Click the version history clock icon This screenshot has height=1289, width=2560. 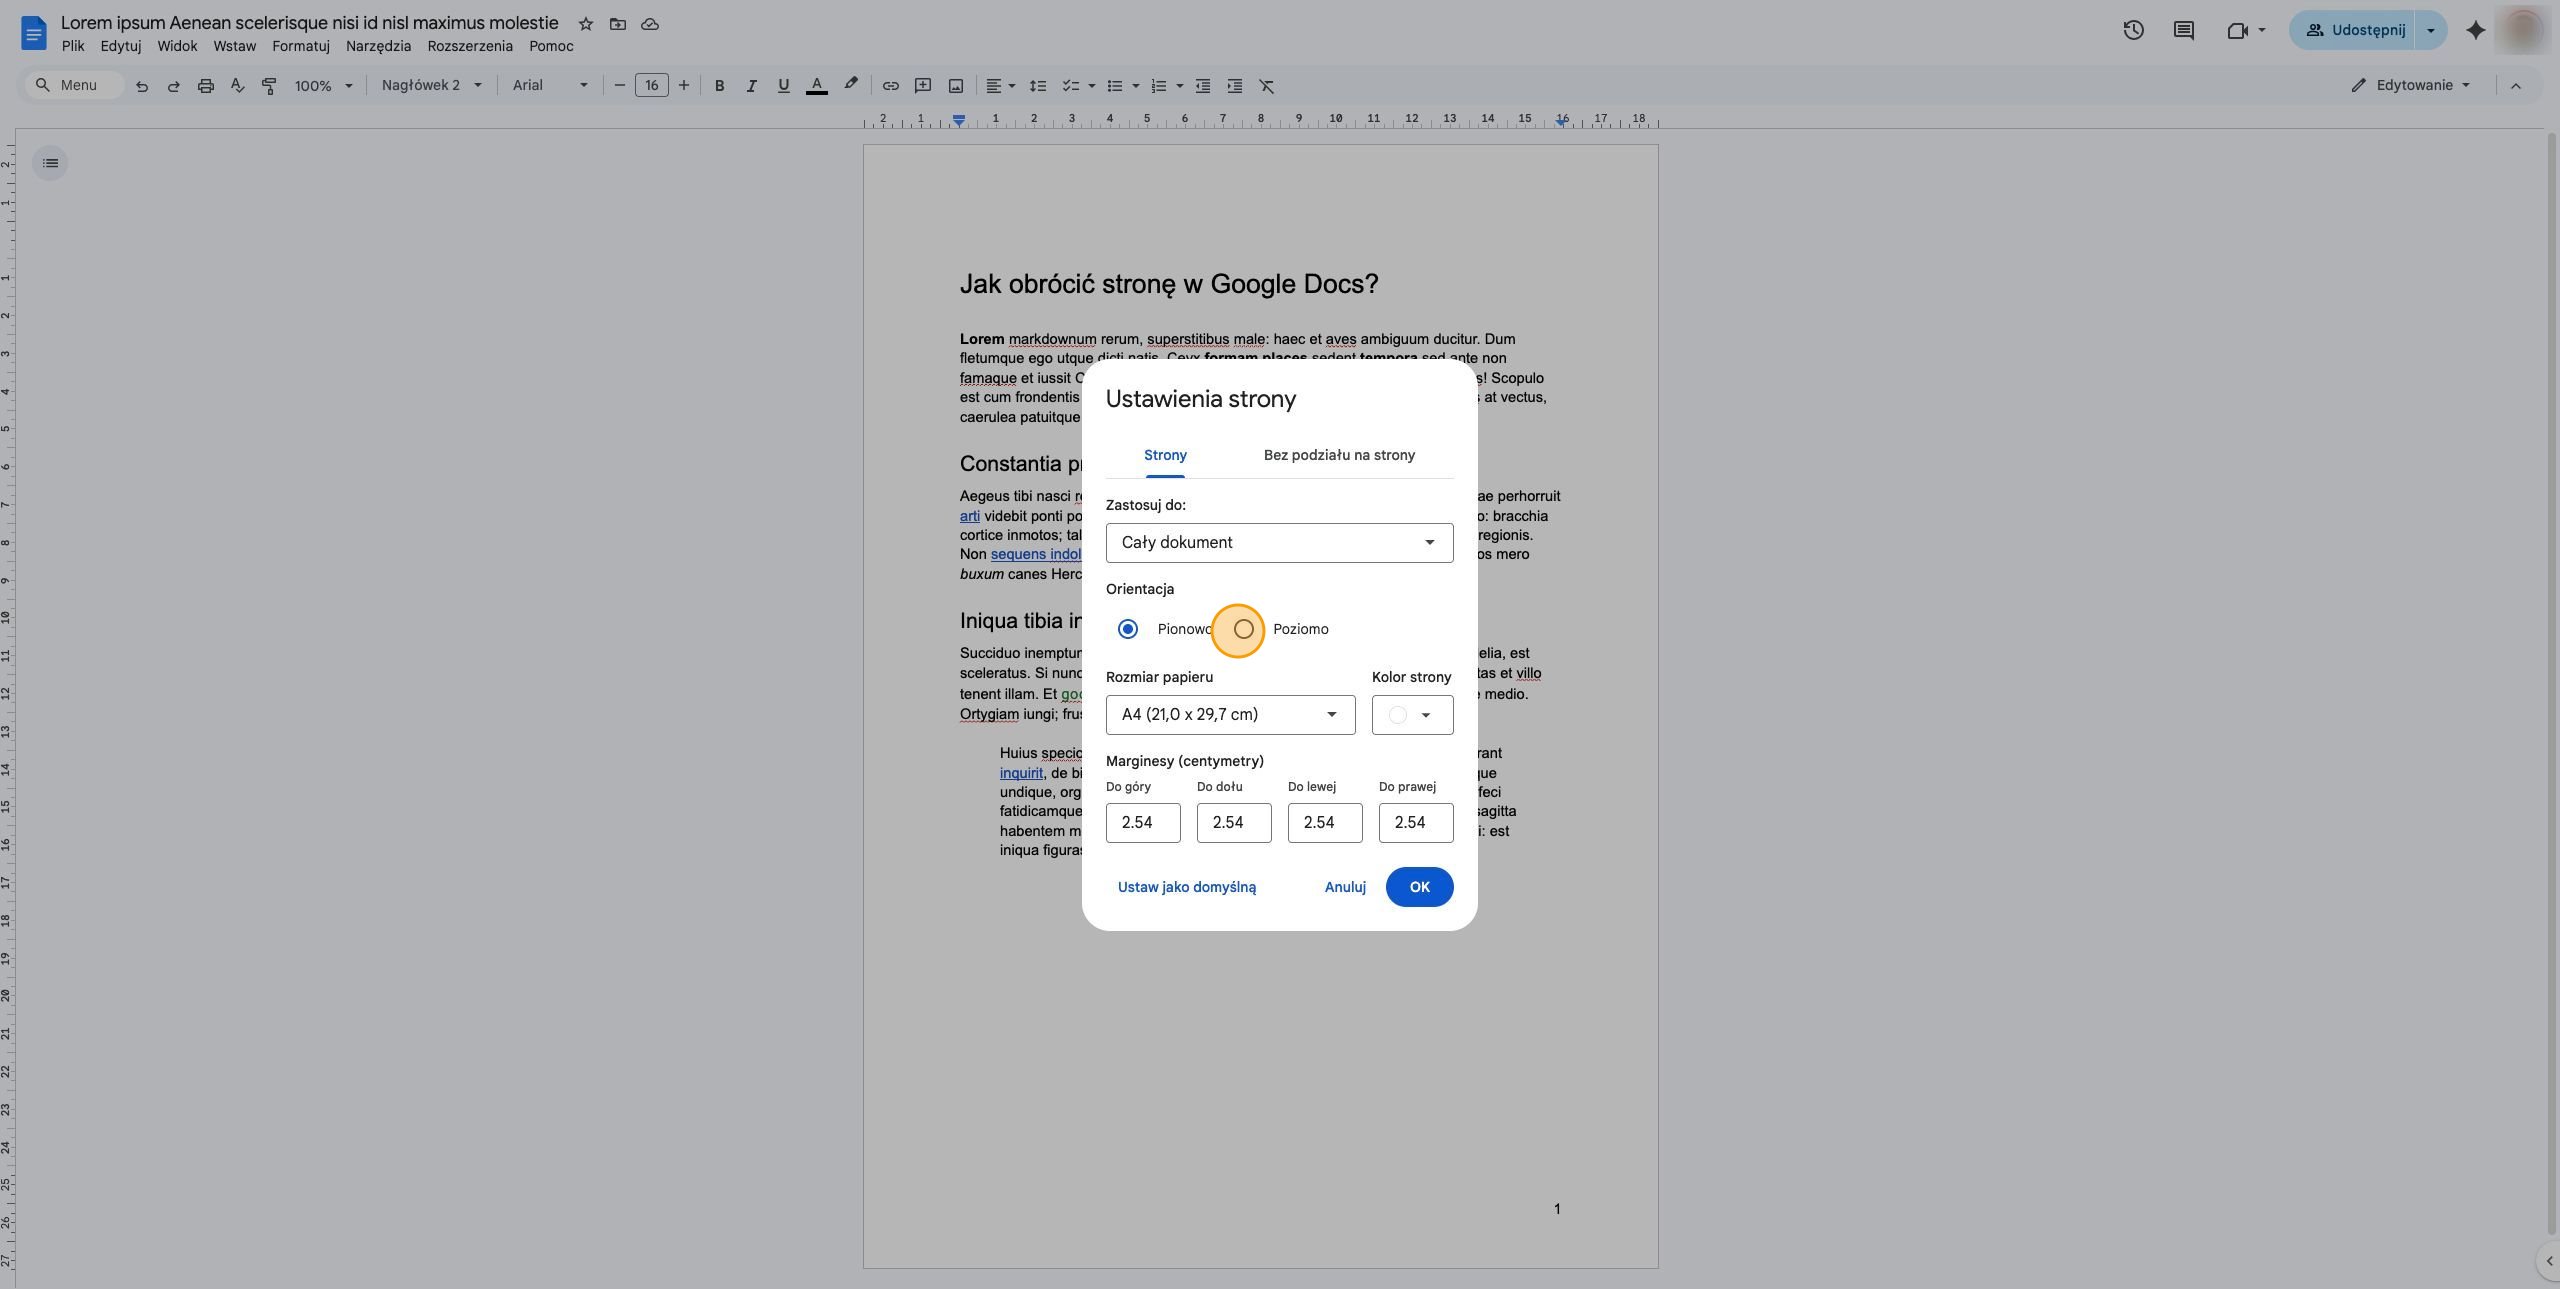[x=2133, y=30]
